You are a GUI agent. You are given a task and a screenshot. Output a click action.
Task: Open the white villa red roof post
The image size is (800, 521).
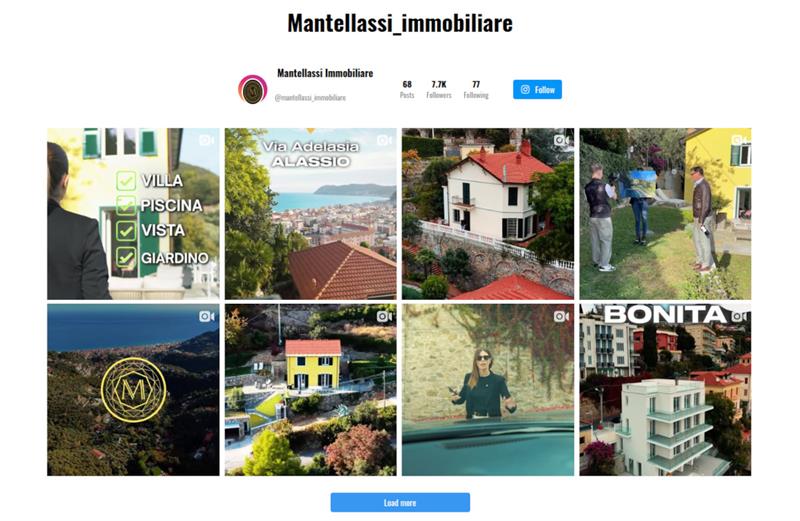tap(488, 213)
